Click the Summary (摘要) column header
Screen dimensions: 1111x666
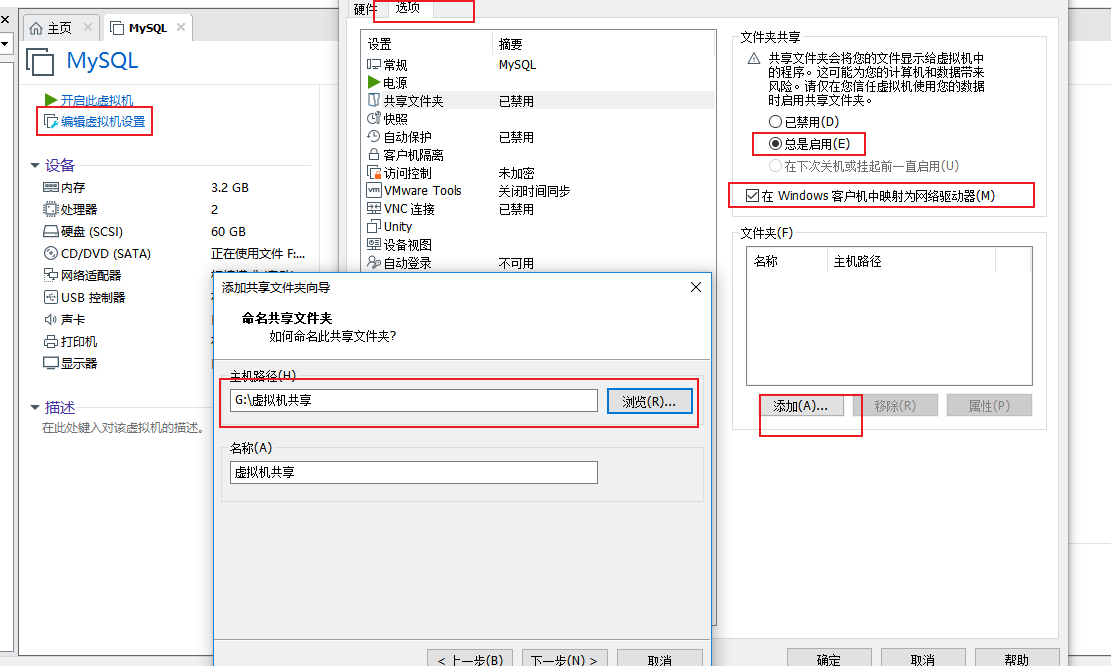(x=604, y=44)
